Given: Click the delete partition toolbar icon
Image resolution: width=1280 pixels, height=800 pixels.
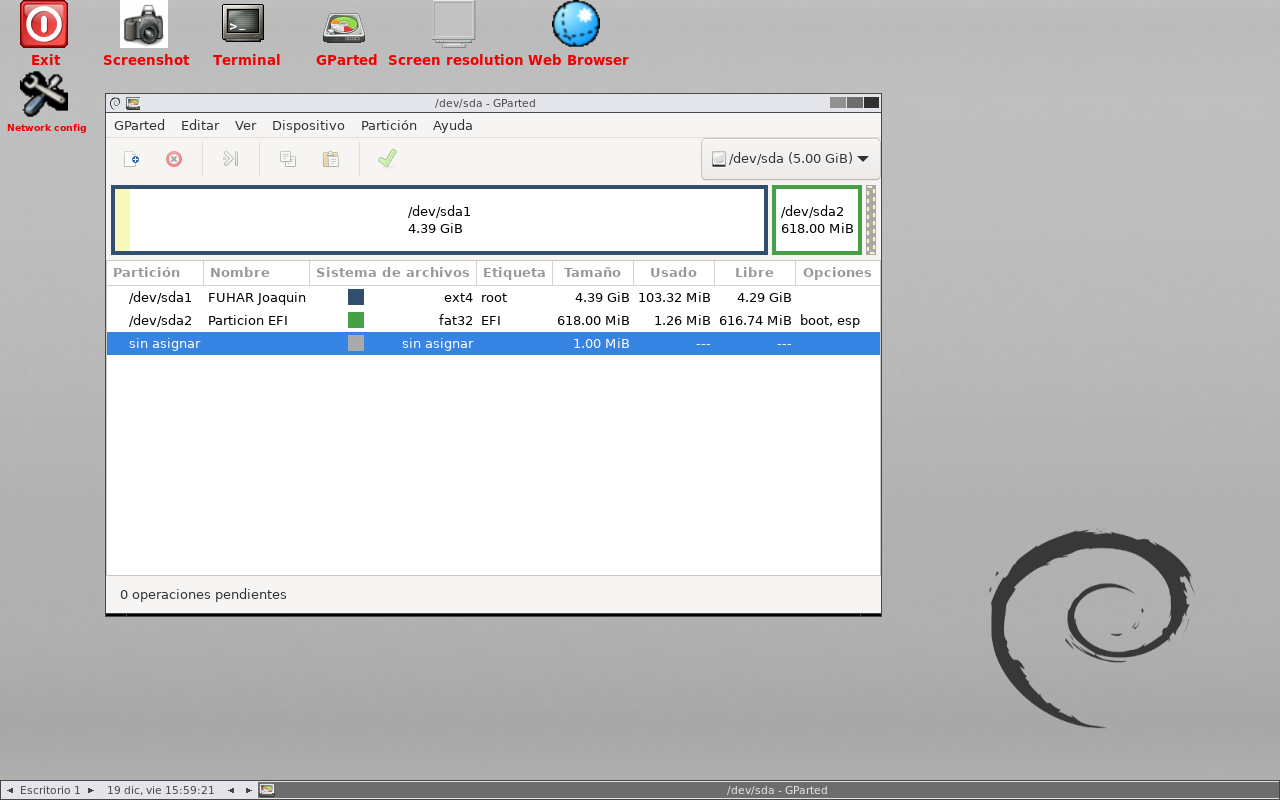Looking at the screenshot, I should point(174,159).
